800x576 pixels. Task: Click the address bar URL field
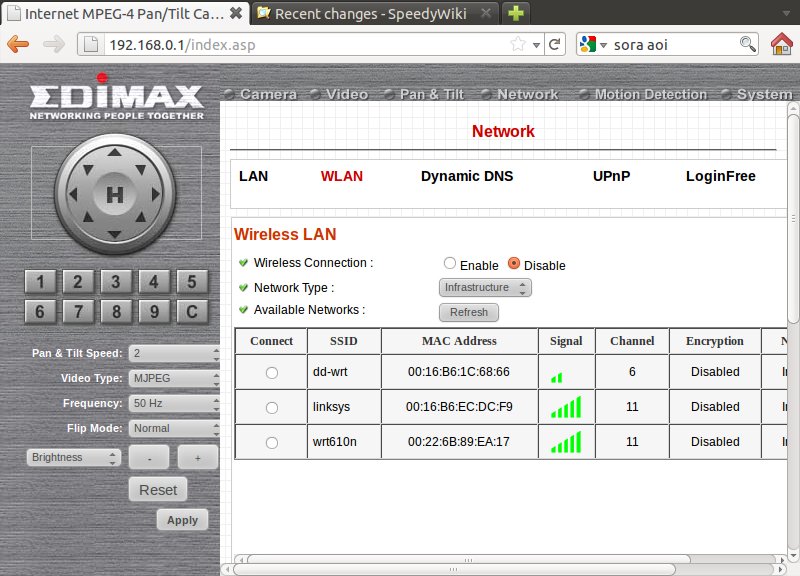pyautogui.click(x=300, y=44)
